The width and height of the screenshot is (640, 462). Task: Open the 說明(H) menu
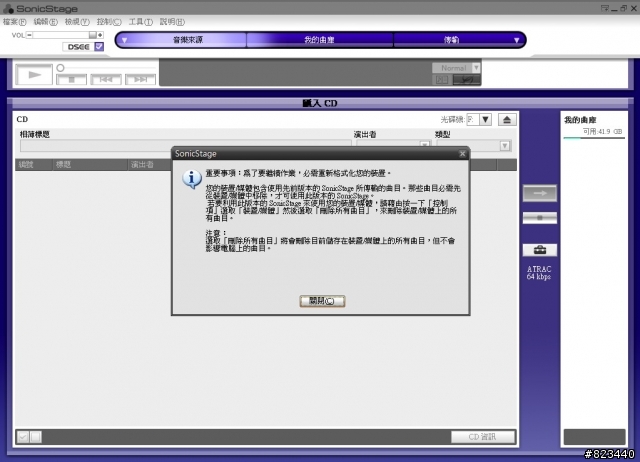click(172, 22)
